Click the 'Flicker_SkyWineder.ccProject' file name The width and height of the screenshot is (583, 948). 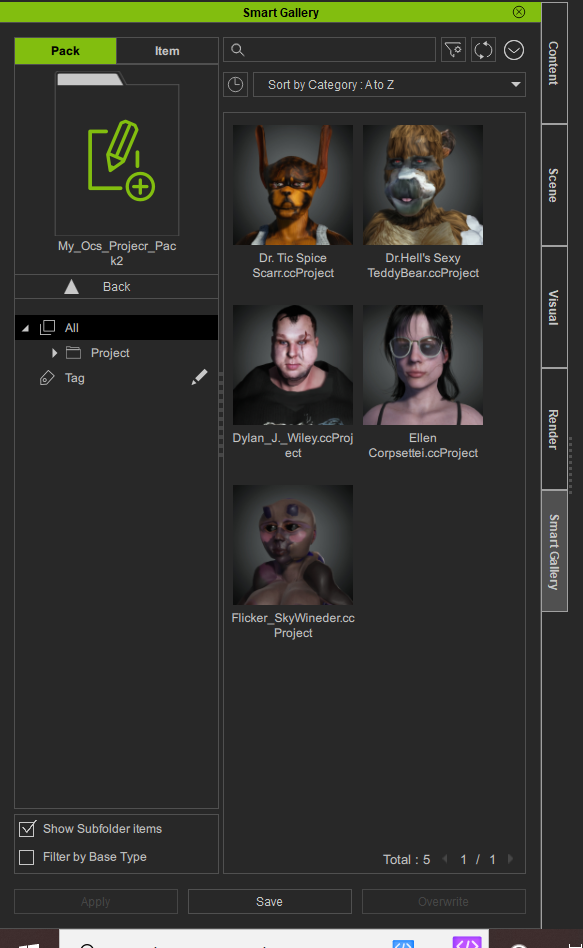click(293, 625)
